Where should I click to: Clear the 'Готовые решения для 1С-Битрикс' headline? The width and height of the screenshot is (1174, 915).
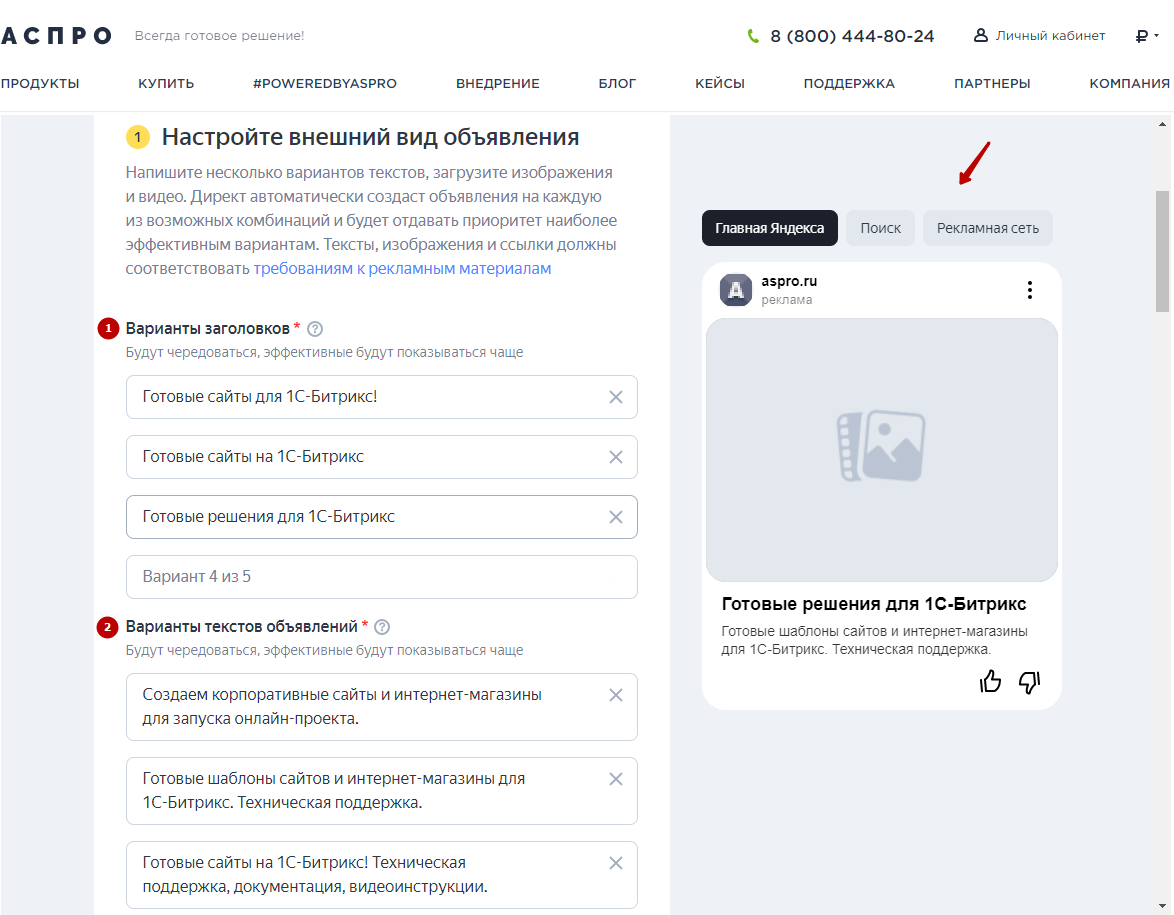(616, 517)
